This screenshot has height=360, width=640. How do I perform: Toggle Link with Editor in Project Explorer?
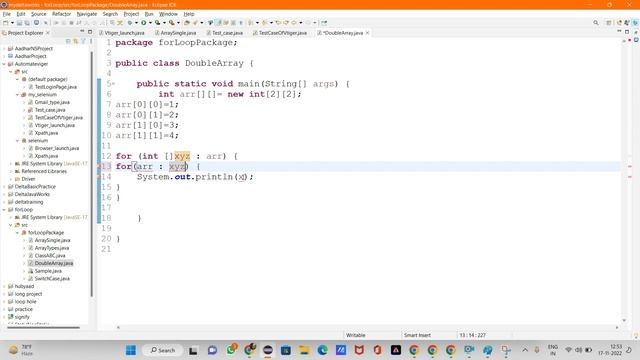pyautogui.click(x=76, y=41)
